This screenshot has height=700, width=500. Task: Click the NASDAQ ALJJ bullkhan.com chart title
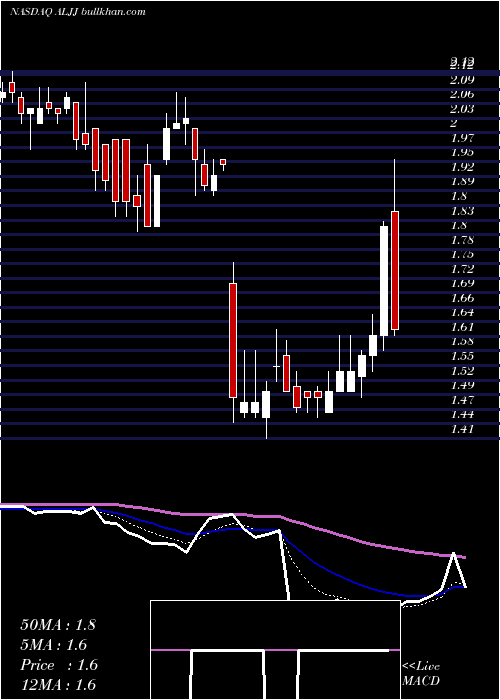point(78,12)
